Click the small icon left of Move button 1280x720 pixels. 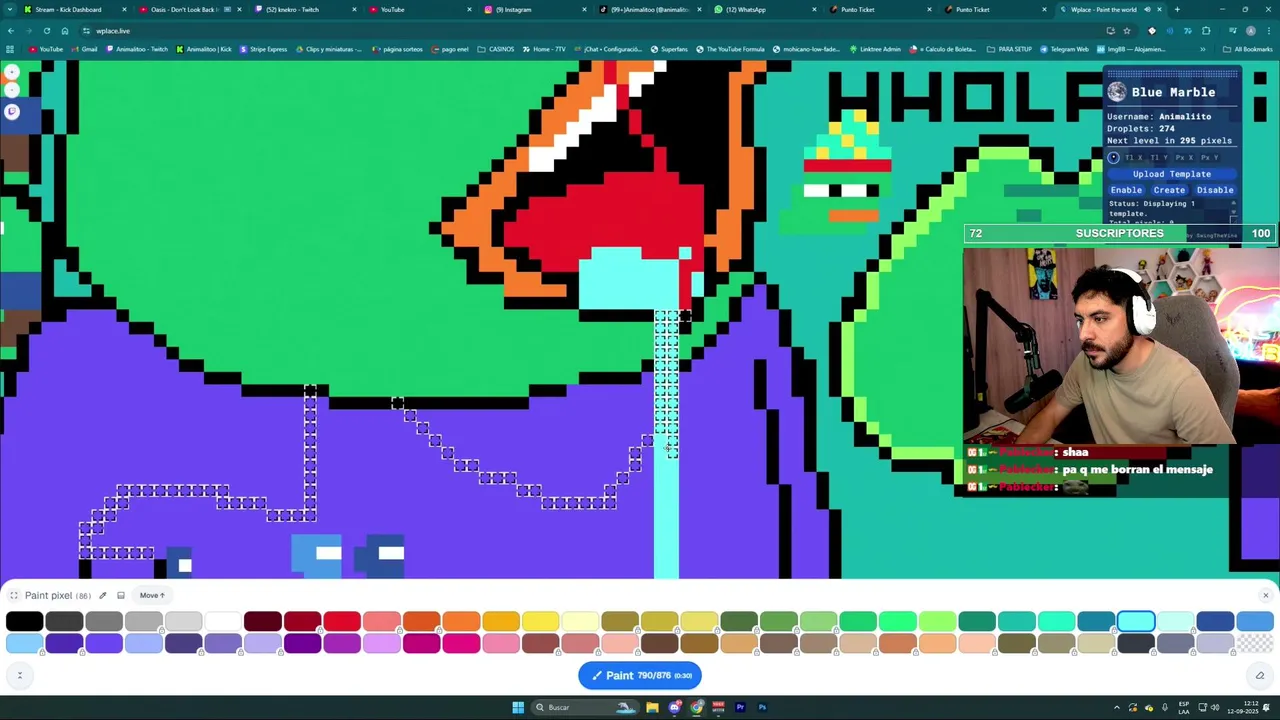(x=121, y=596)
